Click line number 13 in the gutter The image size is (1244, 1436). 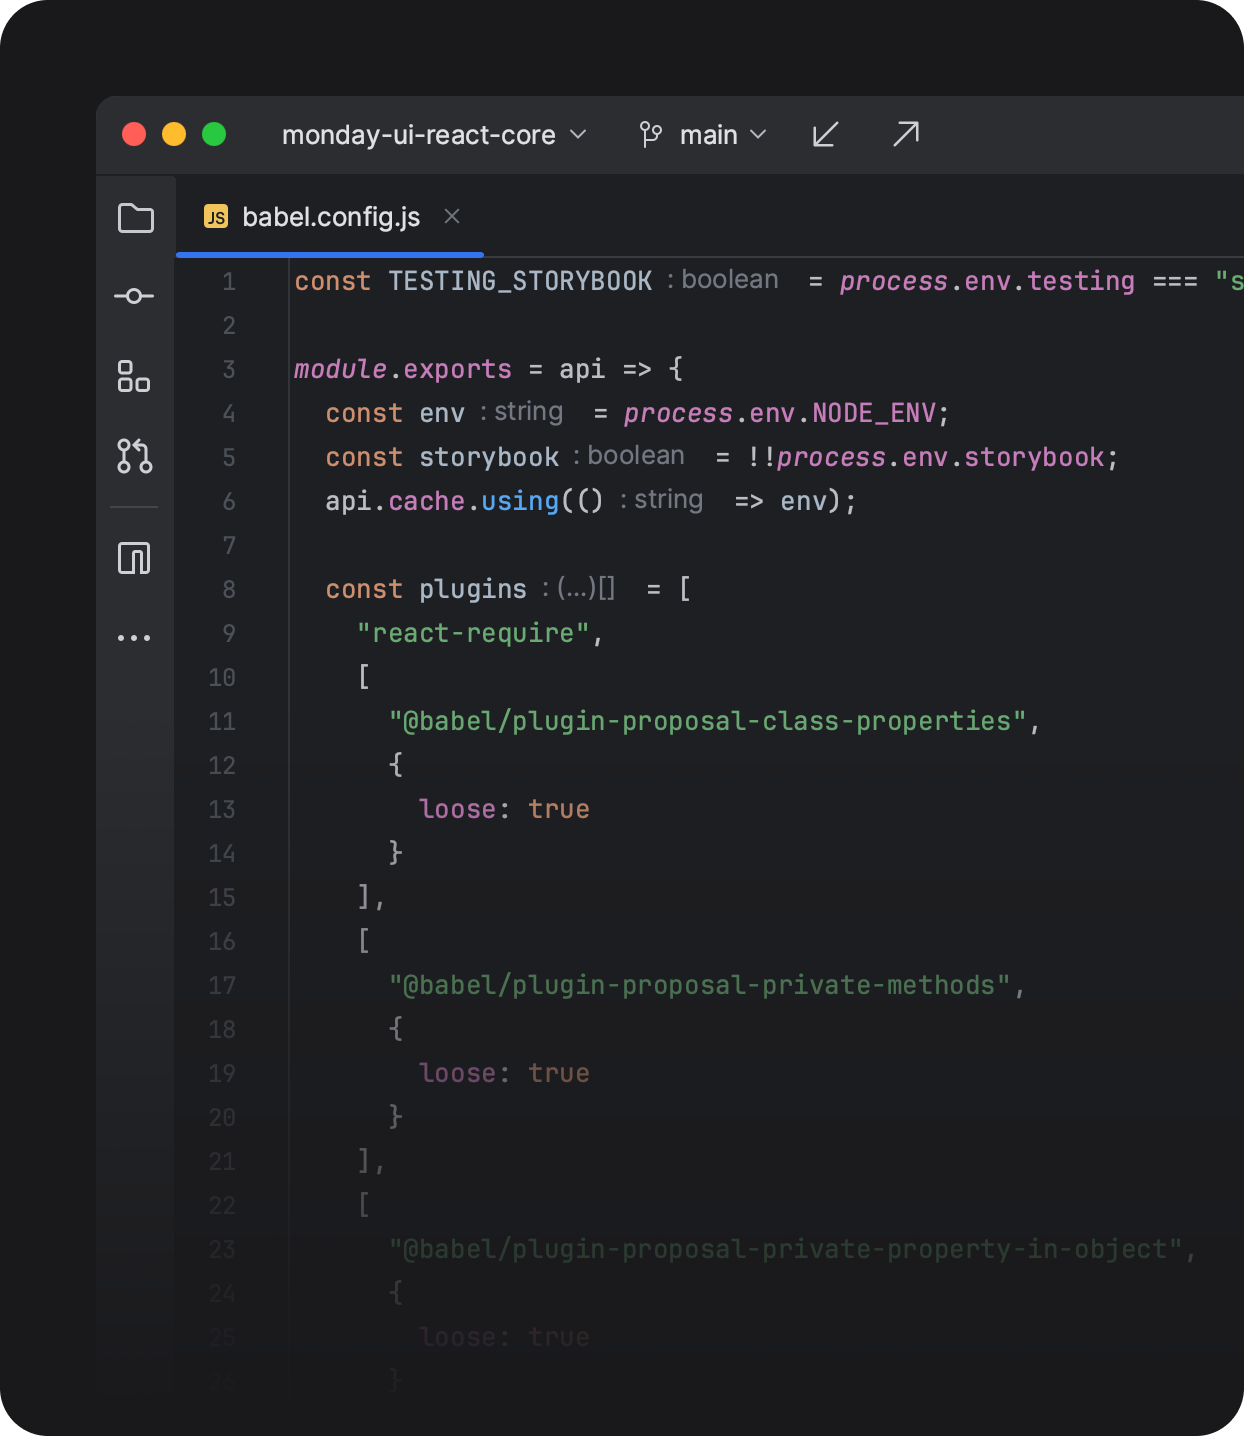222,810
